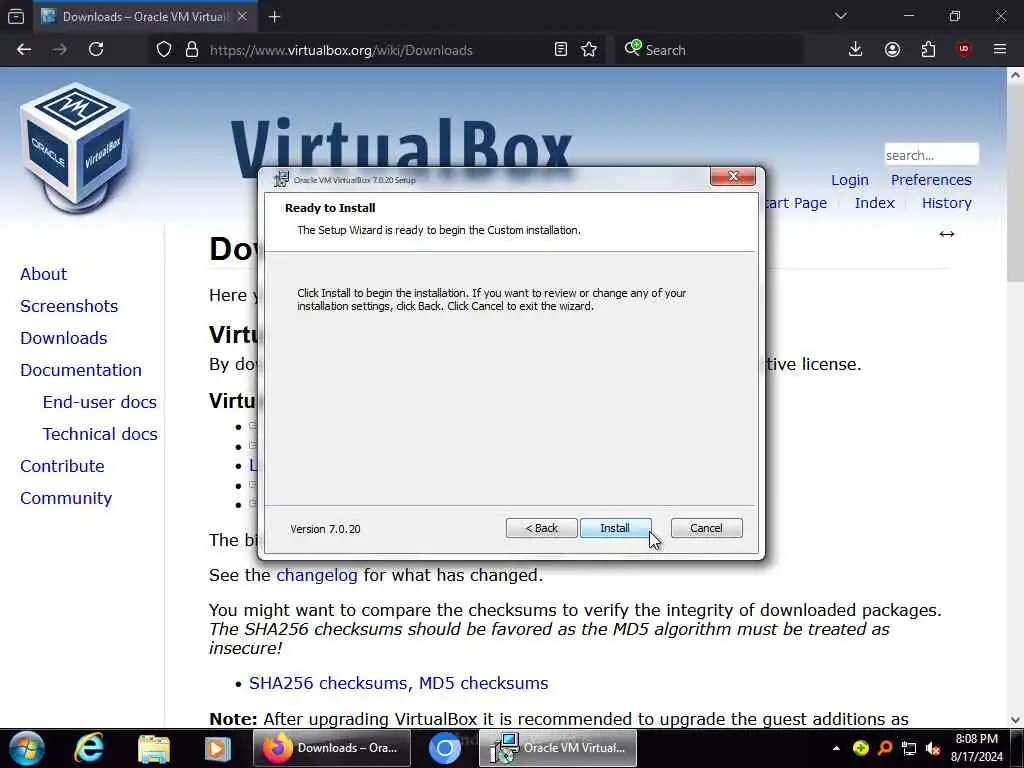
Task: Open the shield tracking protection icon
Action: pos(164,50)
